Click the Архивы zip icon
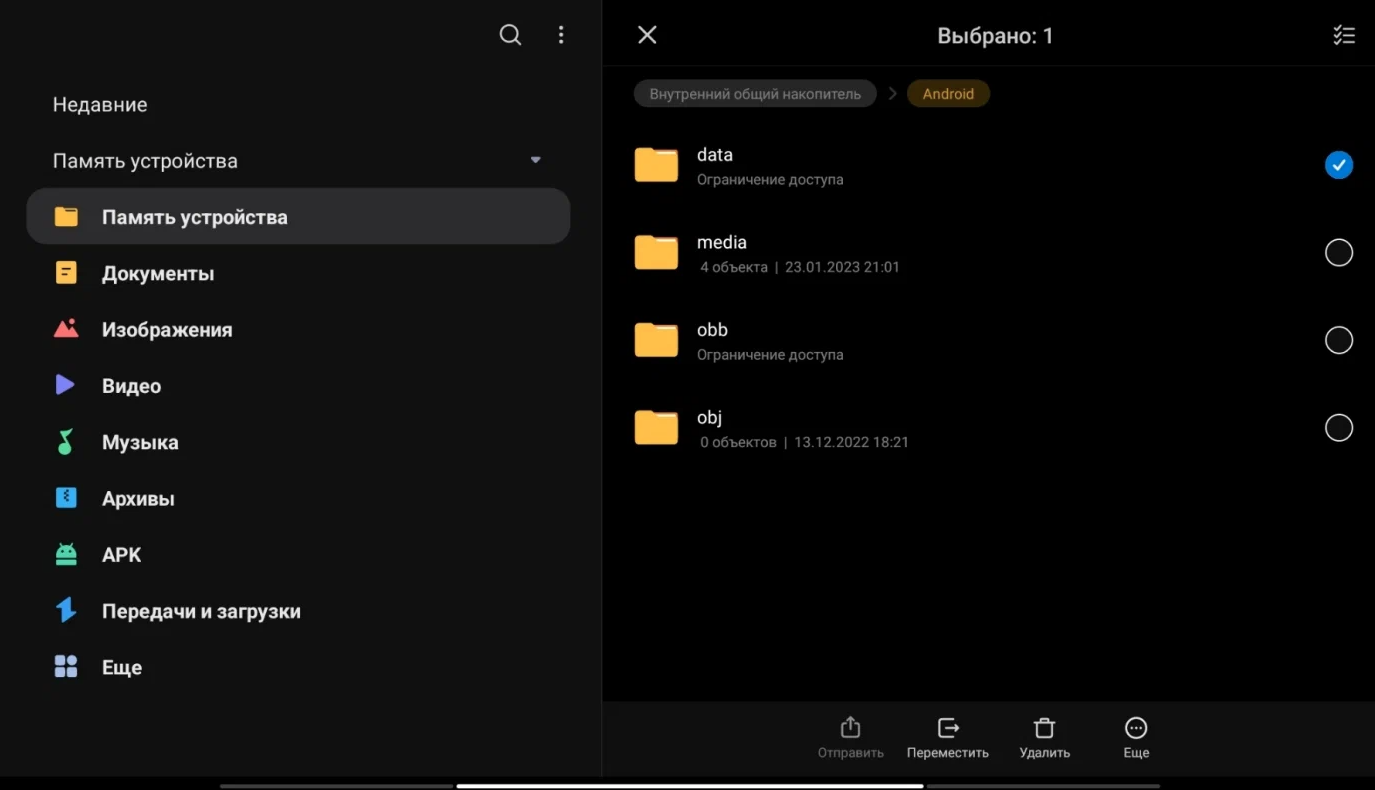The image size is (1375, 790). tap(66, 498)
